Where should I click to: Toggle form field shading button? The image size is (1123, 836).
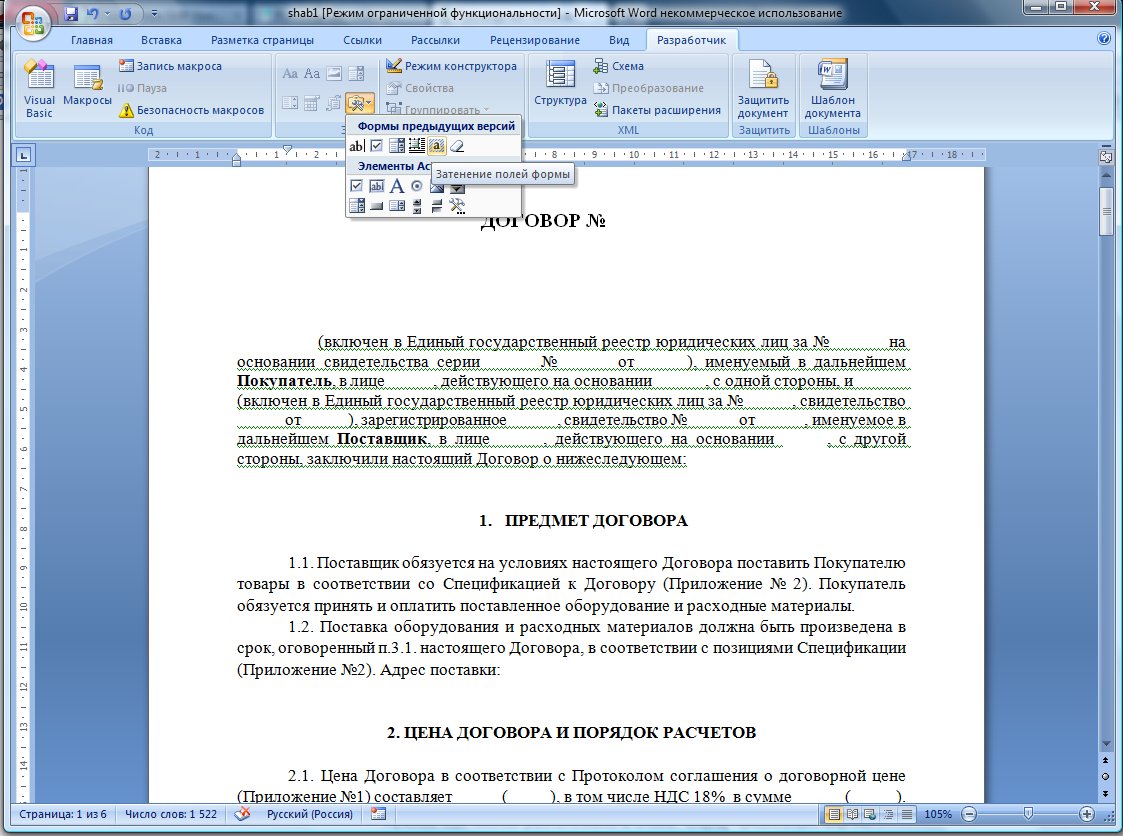click(x=437, y=146)
